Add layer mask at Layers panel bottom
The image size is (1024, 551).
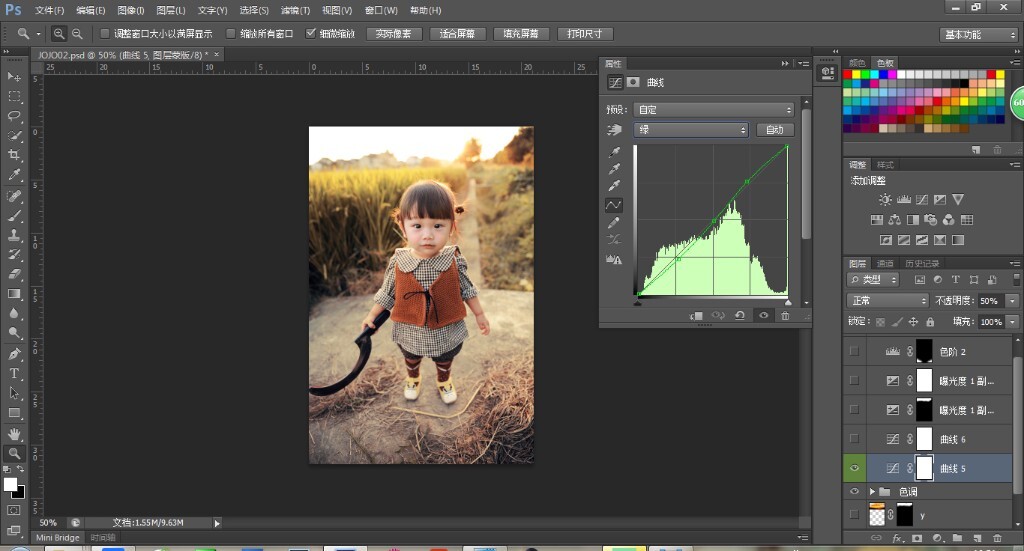[x=917, y=539]
